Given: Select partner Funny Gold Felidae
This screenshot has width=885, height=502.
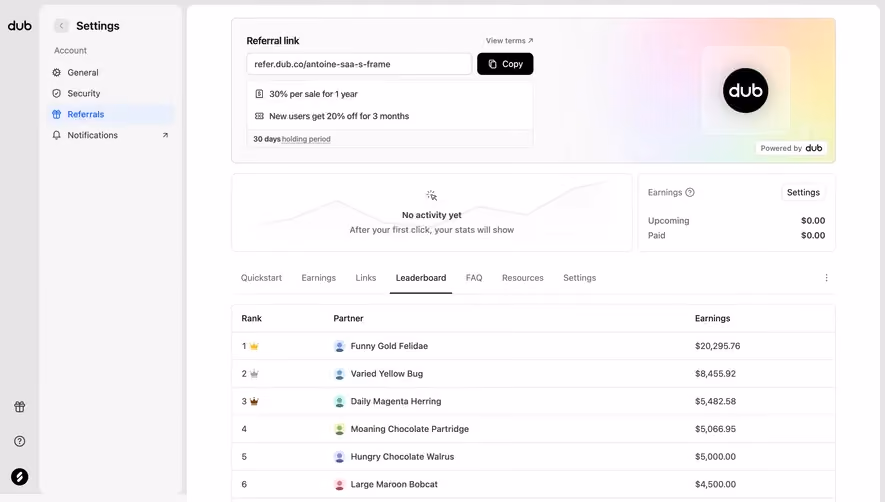Looking at the screenshot, I should click(389, 346).
